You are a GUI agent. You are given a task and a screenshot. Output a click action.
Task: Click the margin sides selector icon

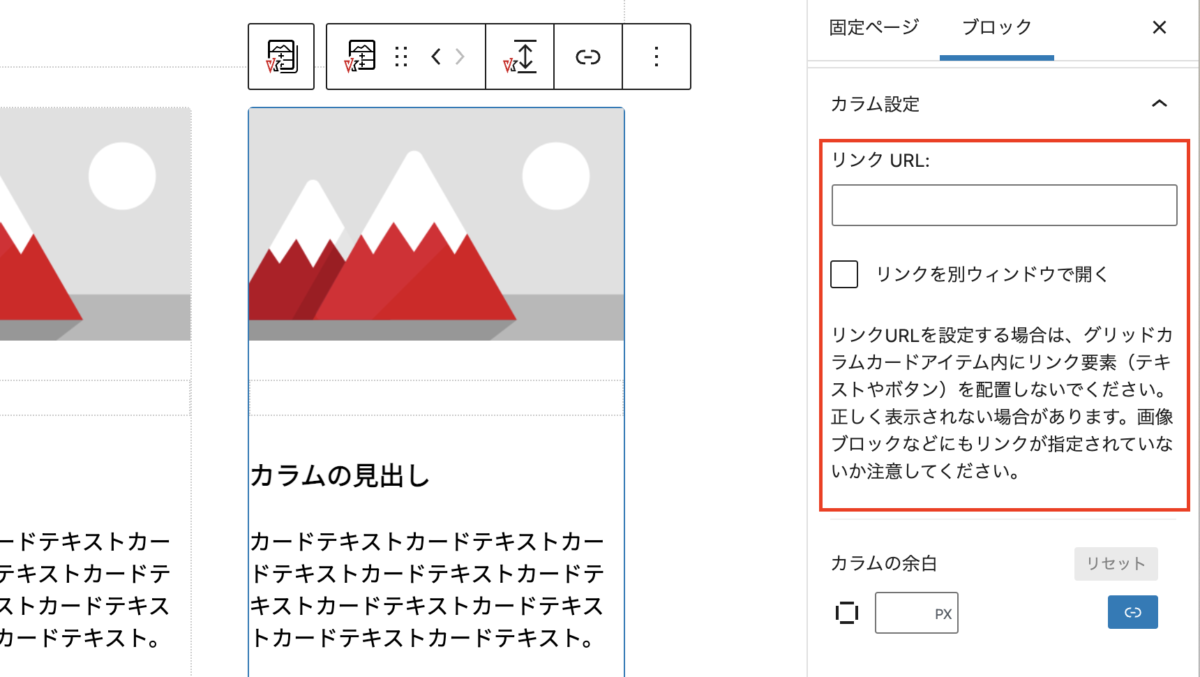point(846,612)
